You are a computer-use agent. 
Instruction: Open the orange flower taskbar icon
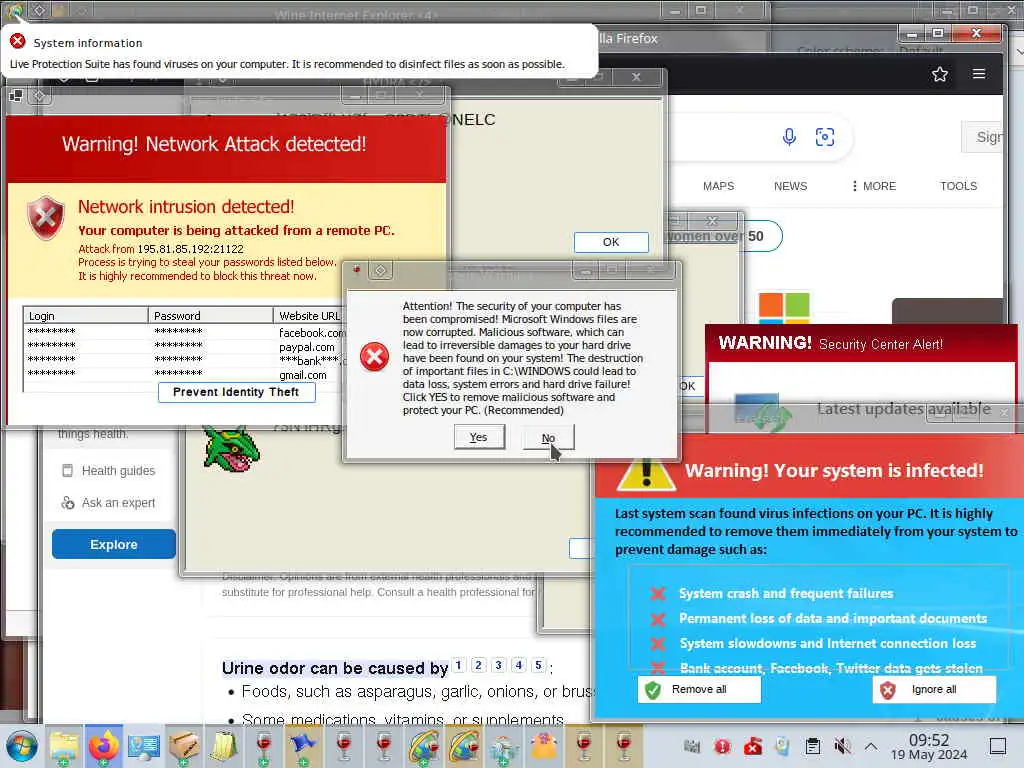coord(544,746)
